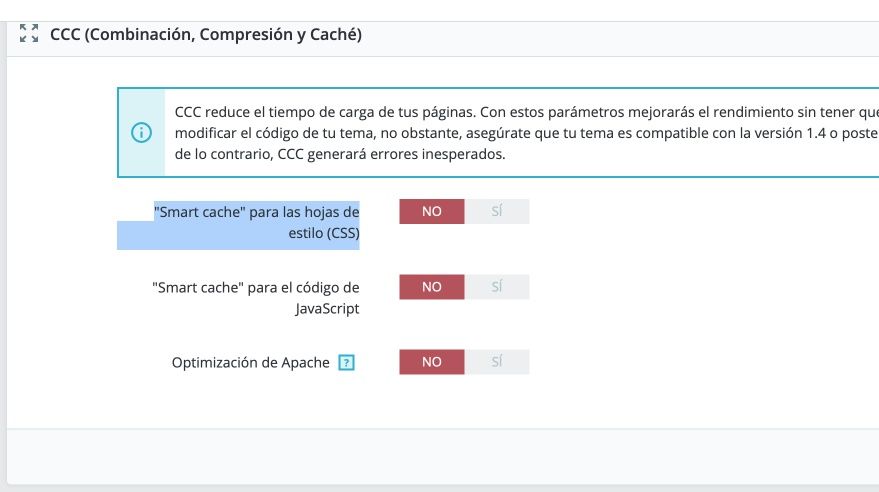Enable Smart cache for JavaScript with SÍ
This screenshot has height=492, width=879.
[497, 287]
